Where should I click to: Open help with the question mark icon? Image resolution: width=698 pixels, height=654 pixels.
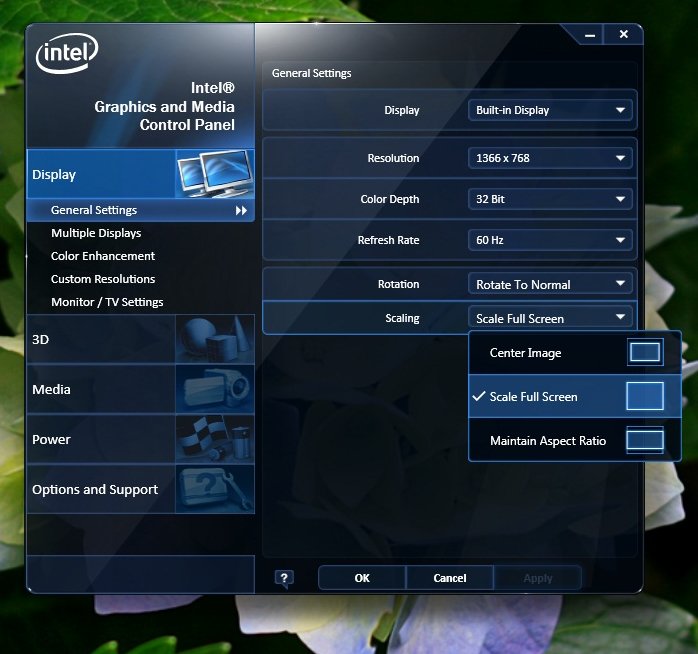coord(284,578)
